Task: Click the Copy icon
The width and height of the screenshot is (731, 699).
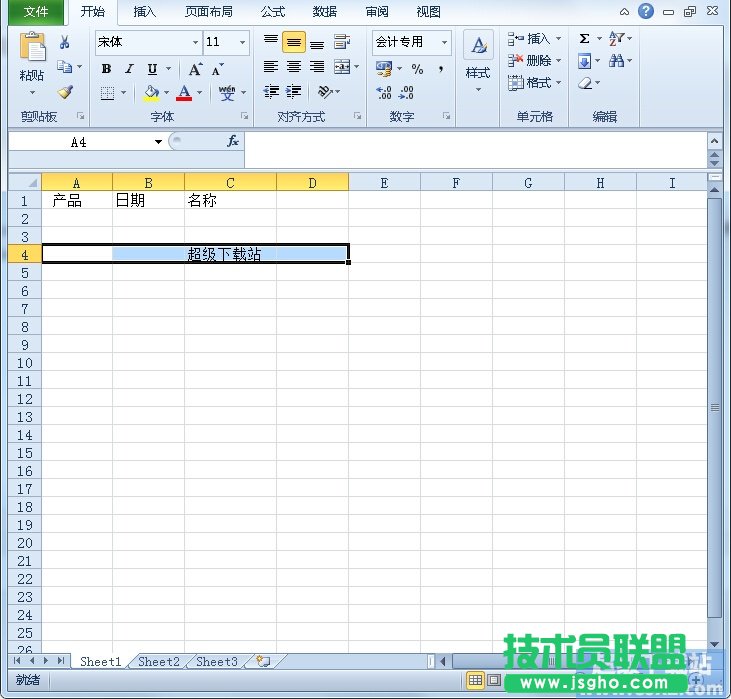Action: 64,67
